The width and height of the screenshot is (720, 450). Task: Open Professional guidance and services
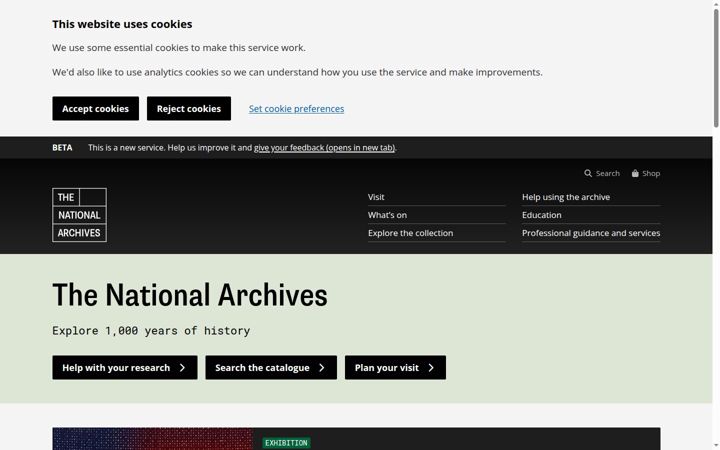pos(591,233)
